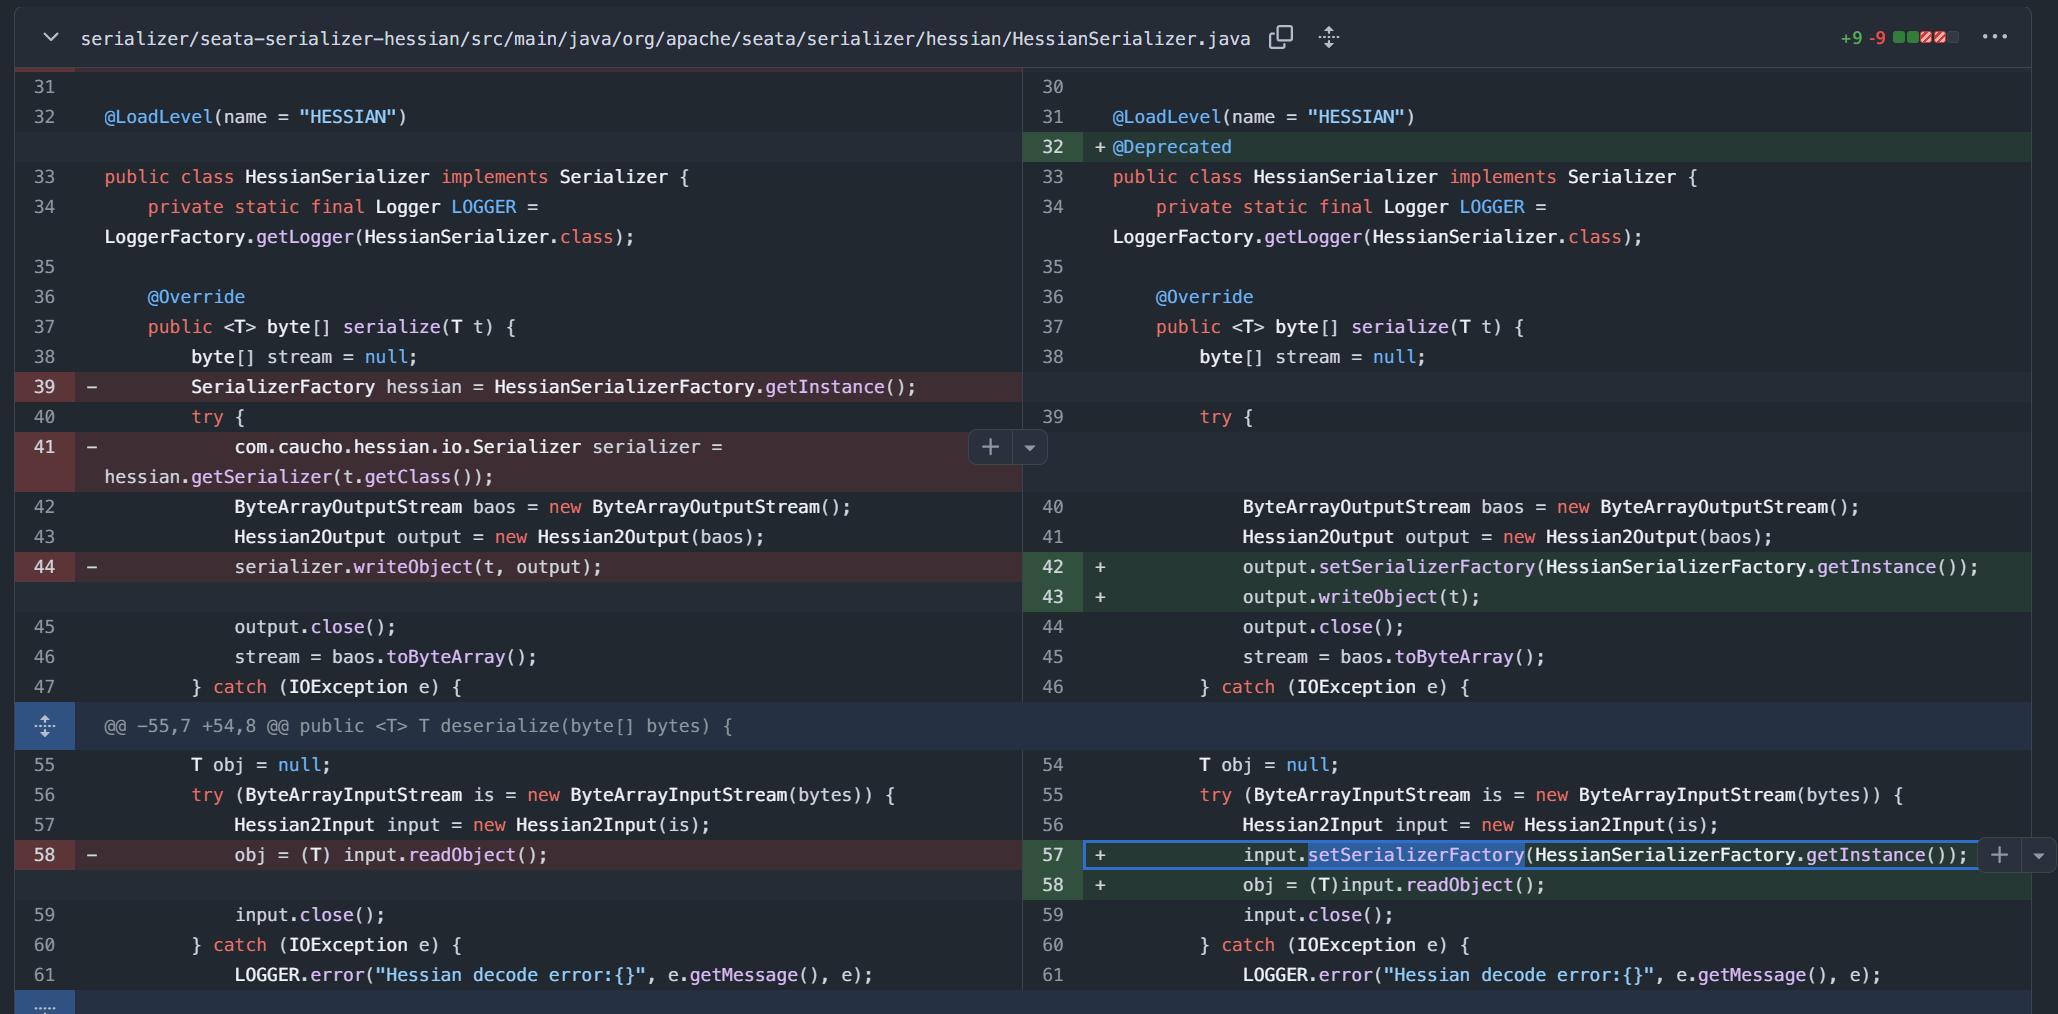Image resolution: width=2058 pixels, height=1014 pixels.
Task: Click input.close() on left line 59
Action: pos(310,915)
